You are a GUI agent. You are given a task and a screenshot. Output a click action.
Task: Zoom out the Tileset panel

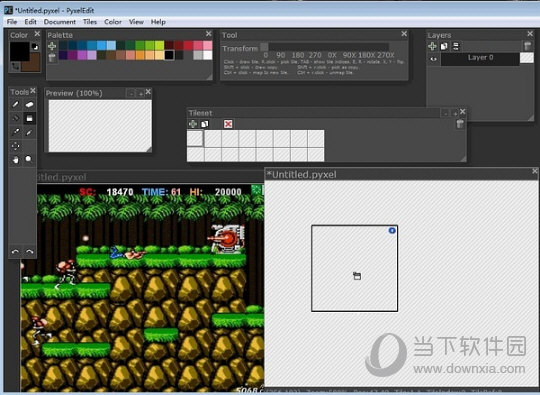click(446, 113)
